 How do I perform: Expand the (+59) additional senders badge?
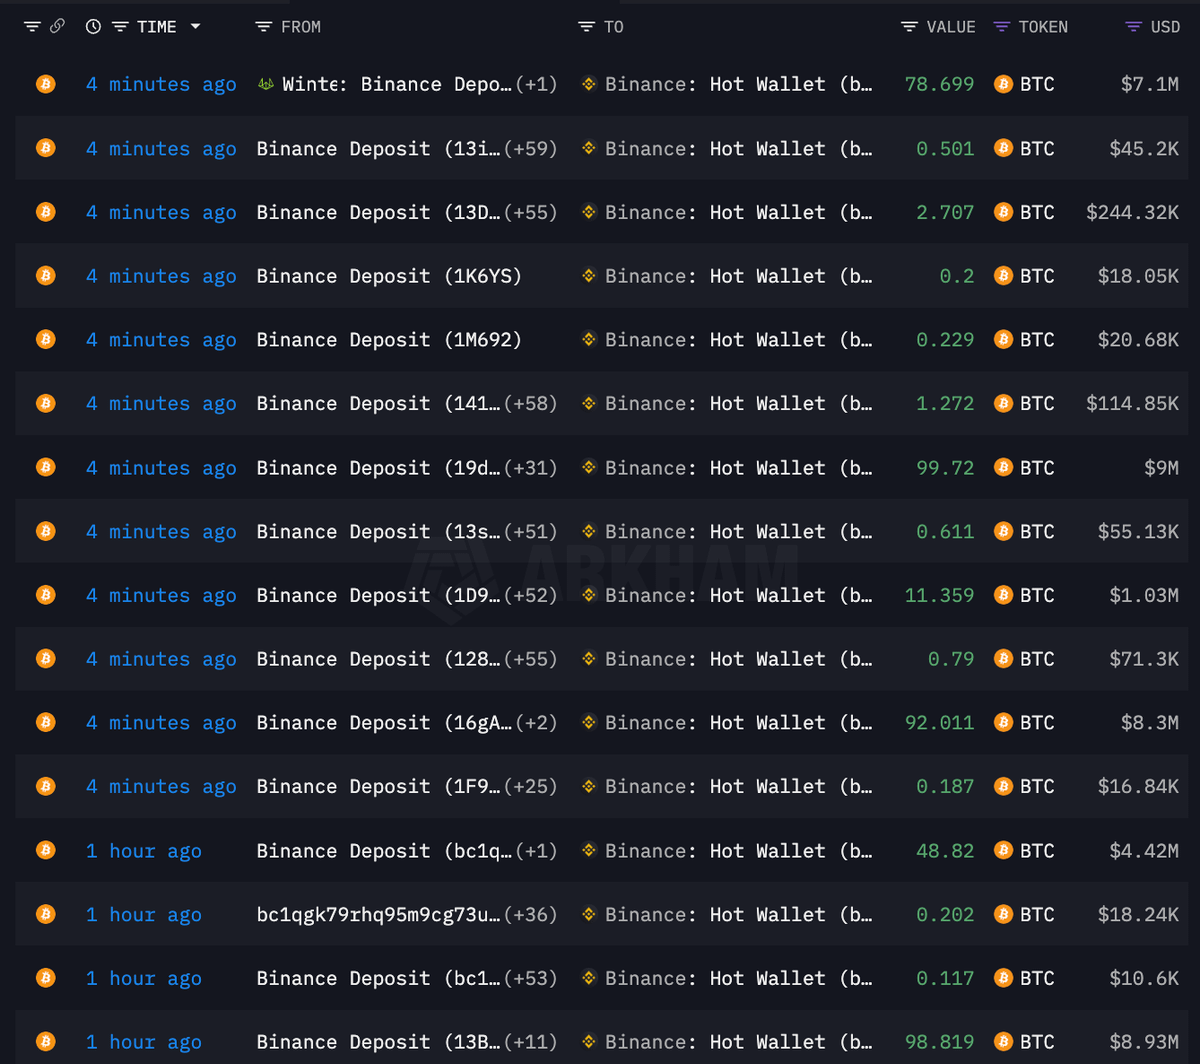click(530, 148)
